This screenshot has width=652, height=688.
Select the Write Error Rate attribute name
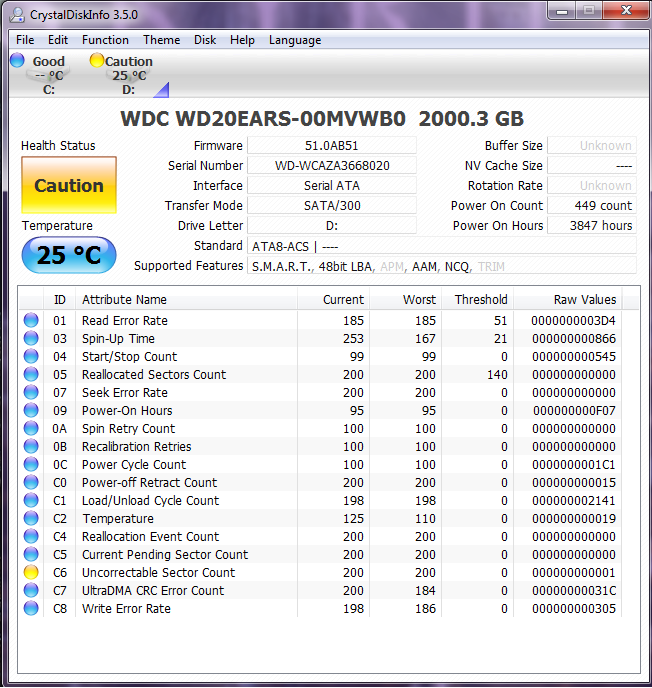click(126, 609)
